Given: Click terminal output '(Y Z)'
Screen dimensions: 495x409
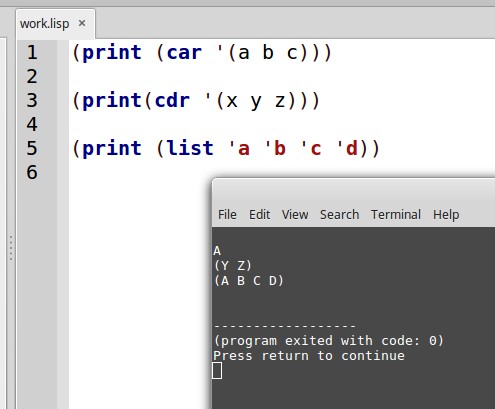Looking at the screenshot, I should click(233, 266).
